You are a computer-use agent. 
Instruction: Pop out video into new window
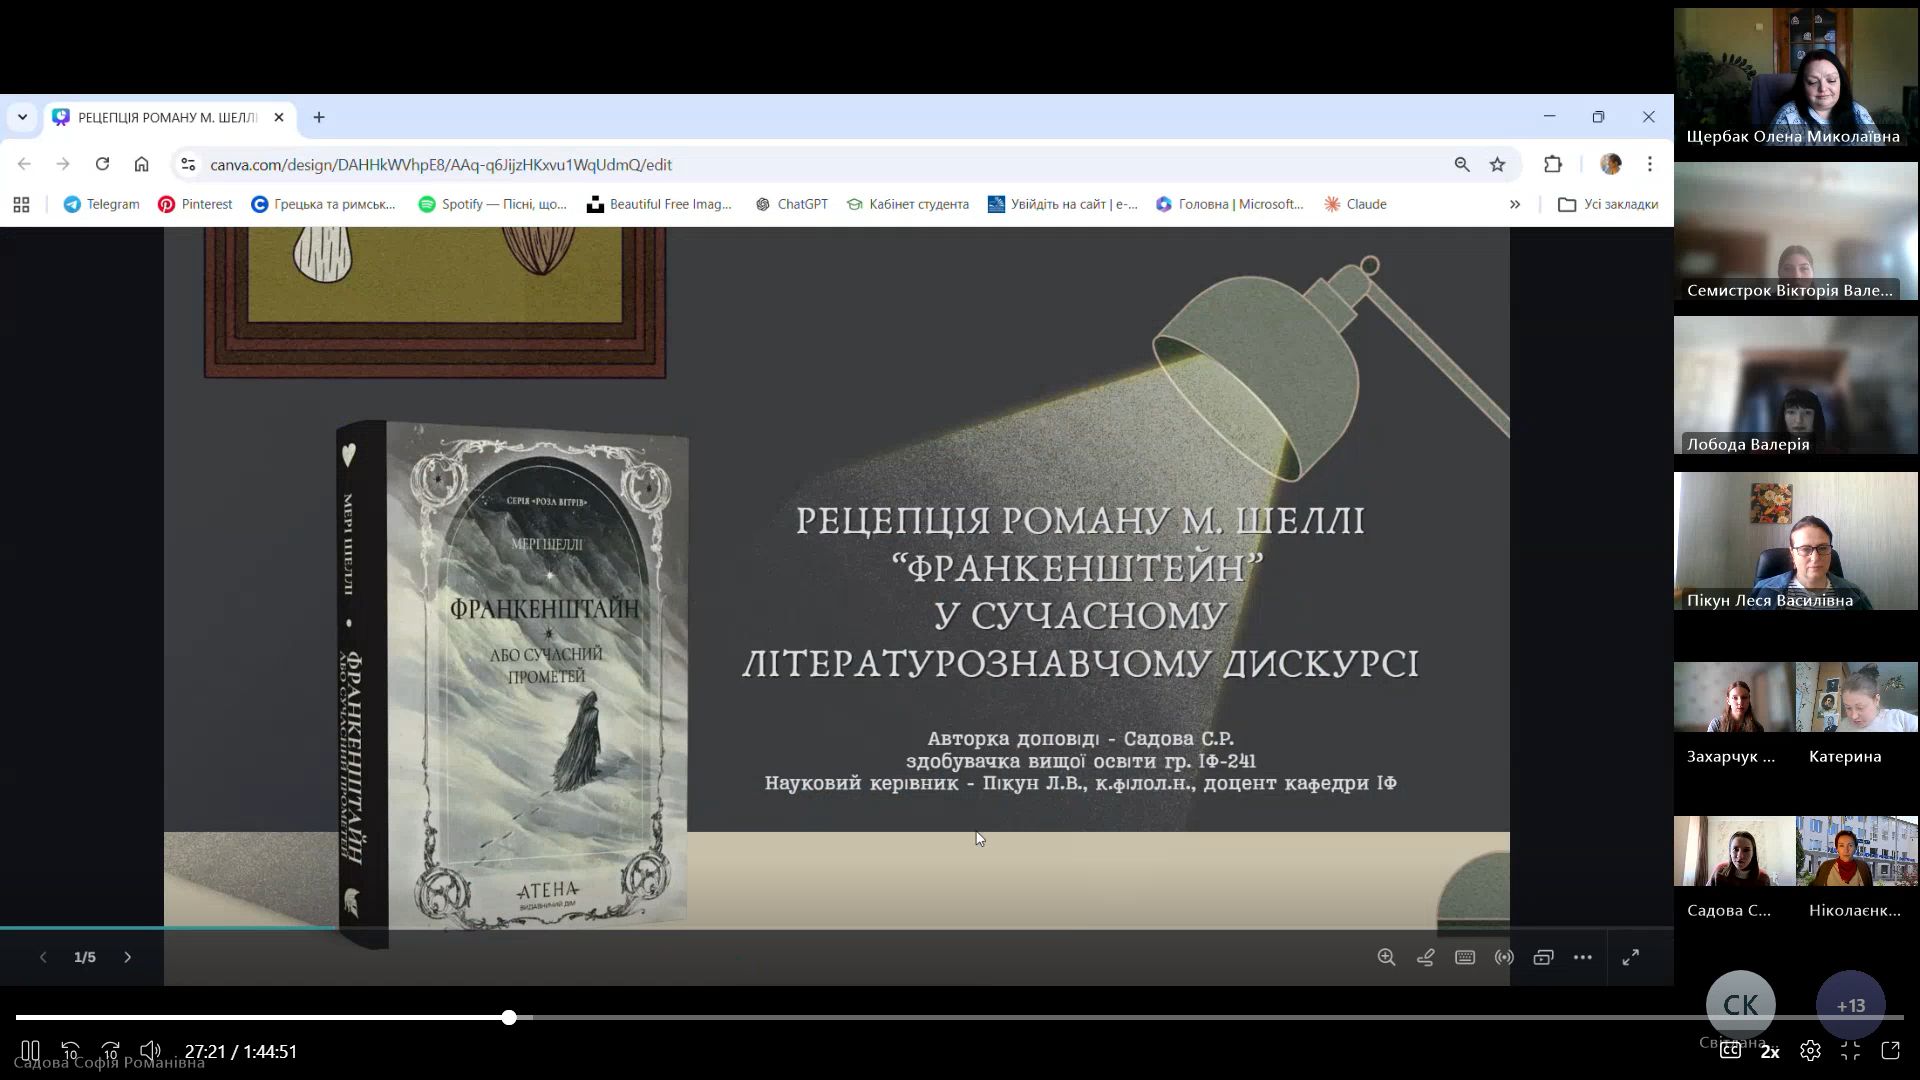pos(1890,1051)
